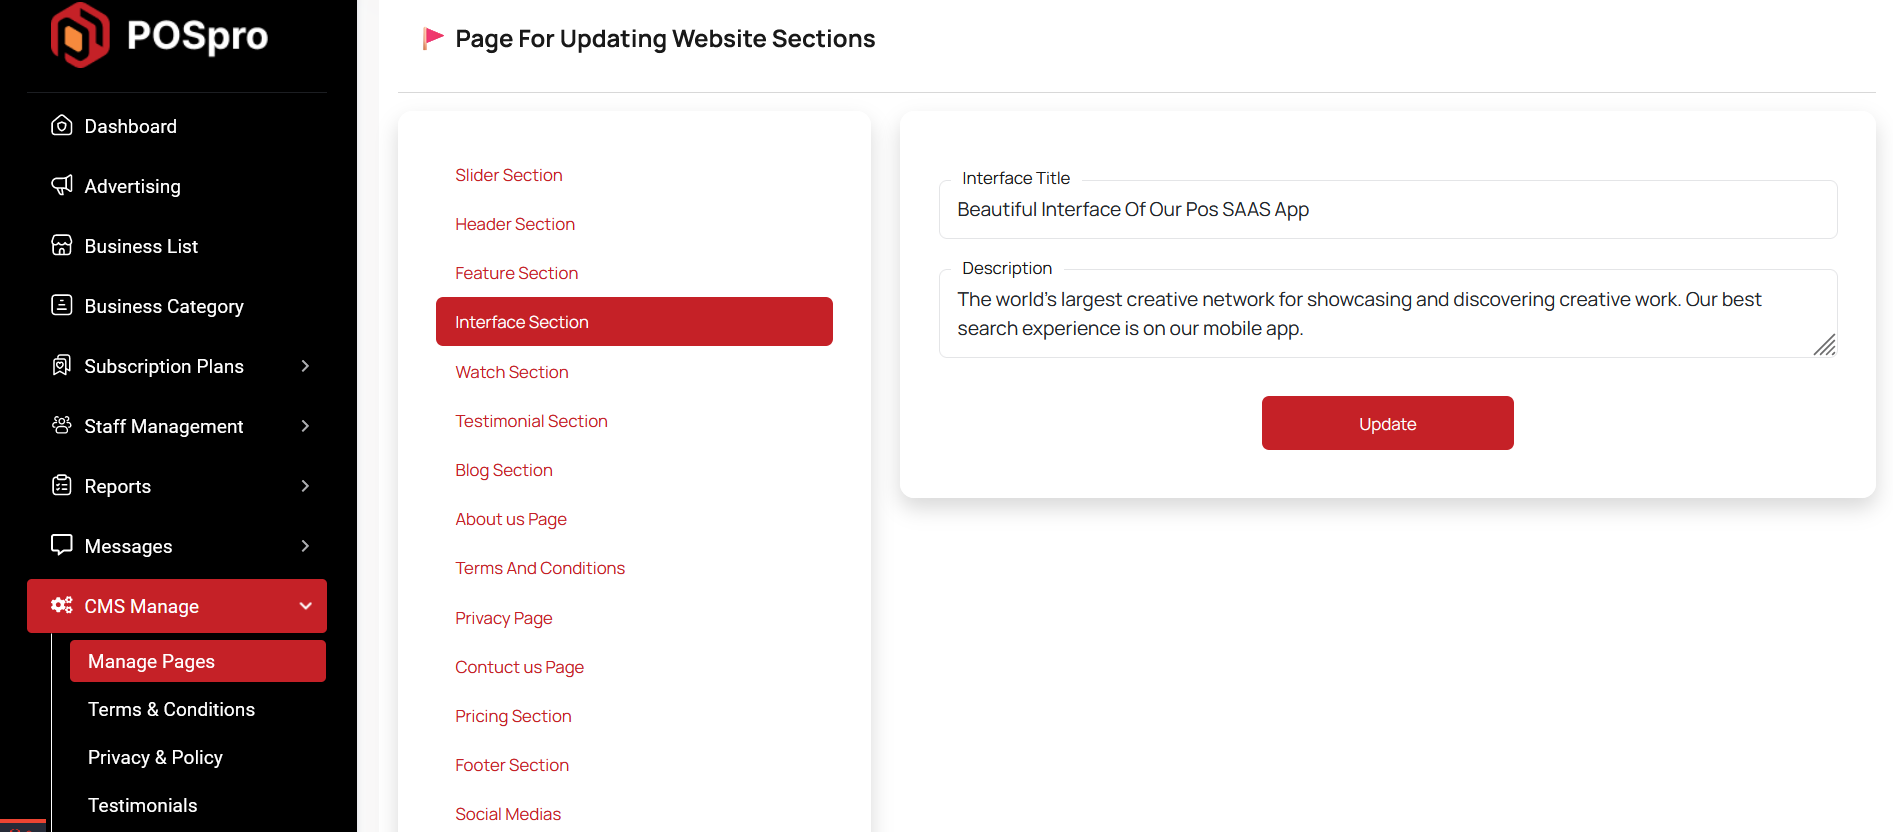
Task: Expand the Subscription Plans submenu arrow
Action: (x=305, y=366)
